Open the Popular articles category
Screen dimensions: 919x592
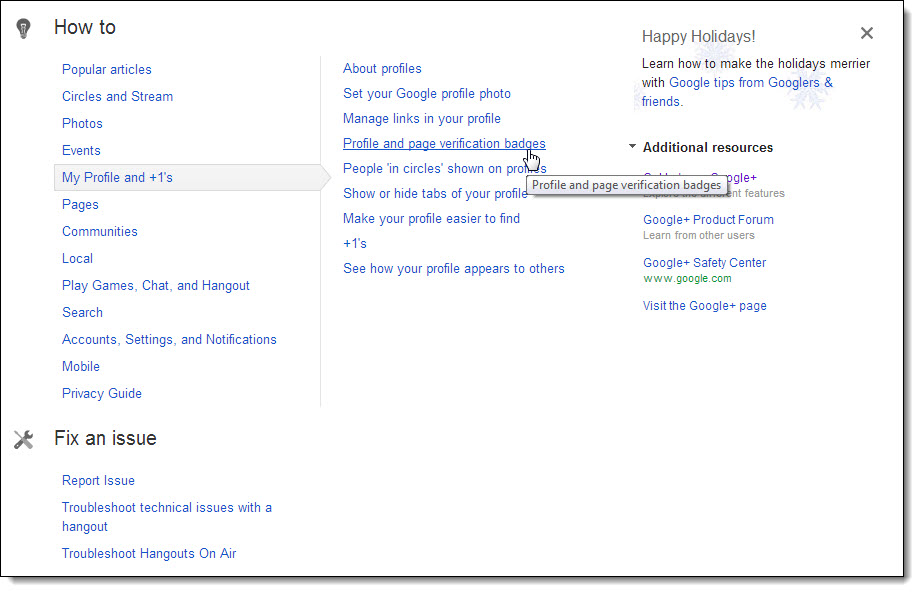click(x=107, y=69)
